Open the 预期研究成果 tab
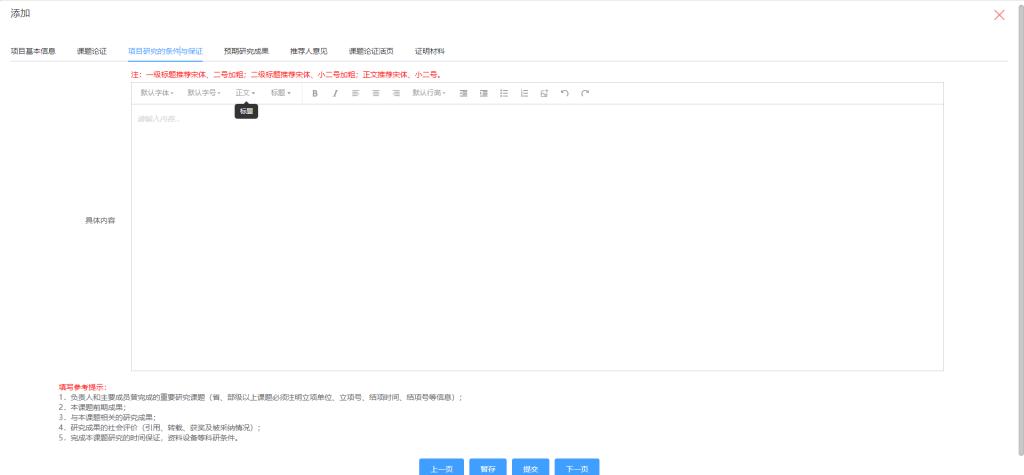The image size is (1024, 475). coord(246,50)
